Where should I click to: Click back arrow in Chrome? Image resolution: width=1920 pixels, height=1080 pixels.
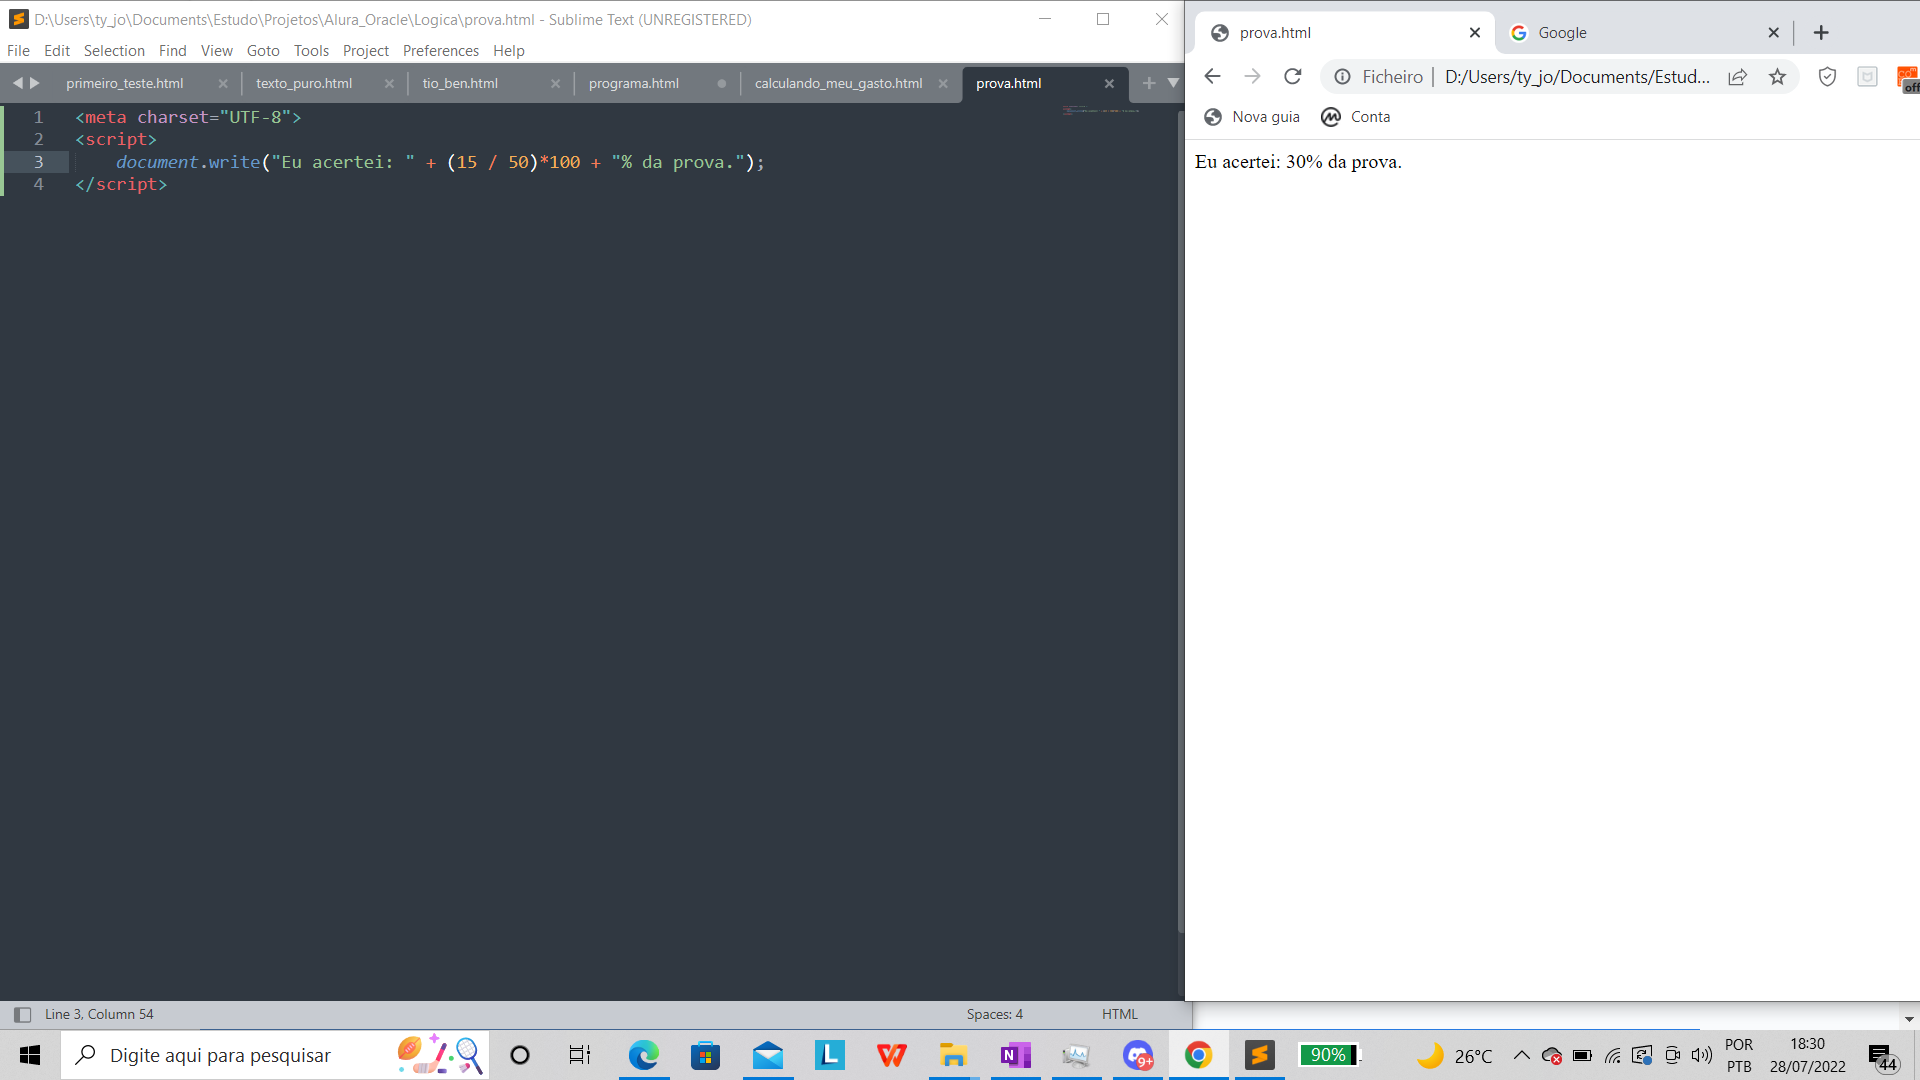point(1212,77)
